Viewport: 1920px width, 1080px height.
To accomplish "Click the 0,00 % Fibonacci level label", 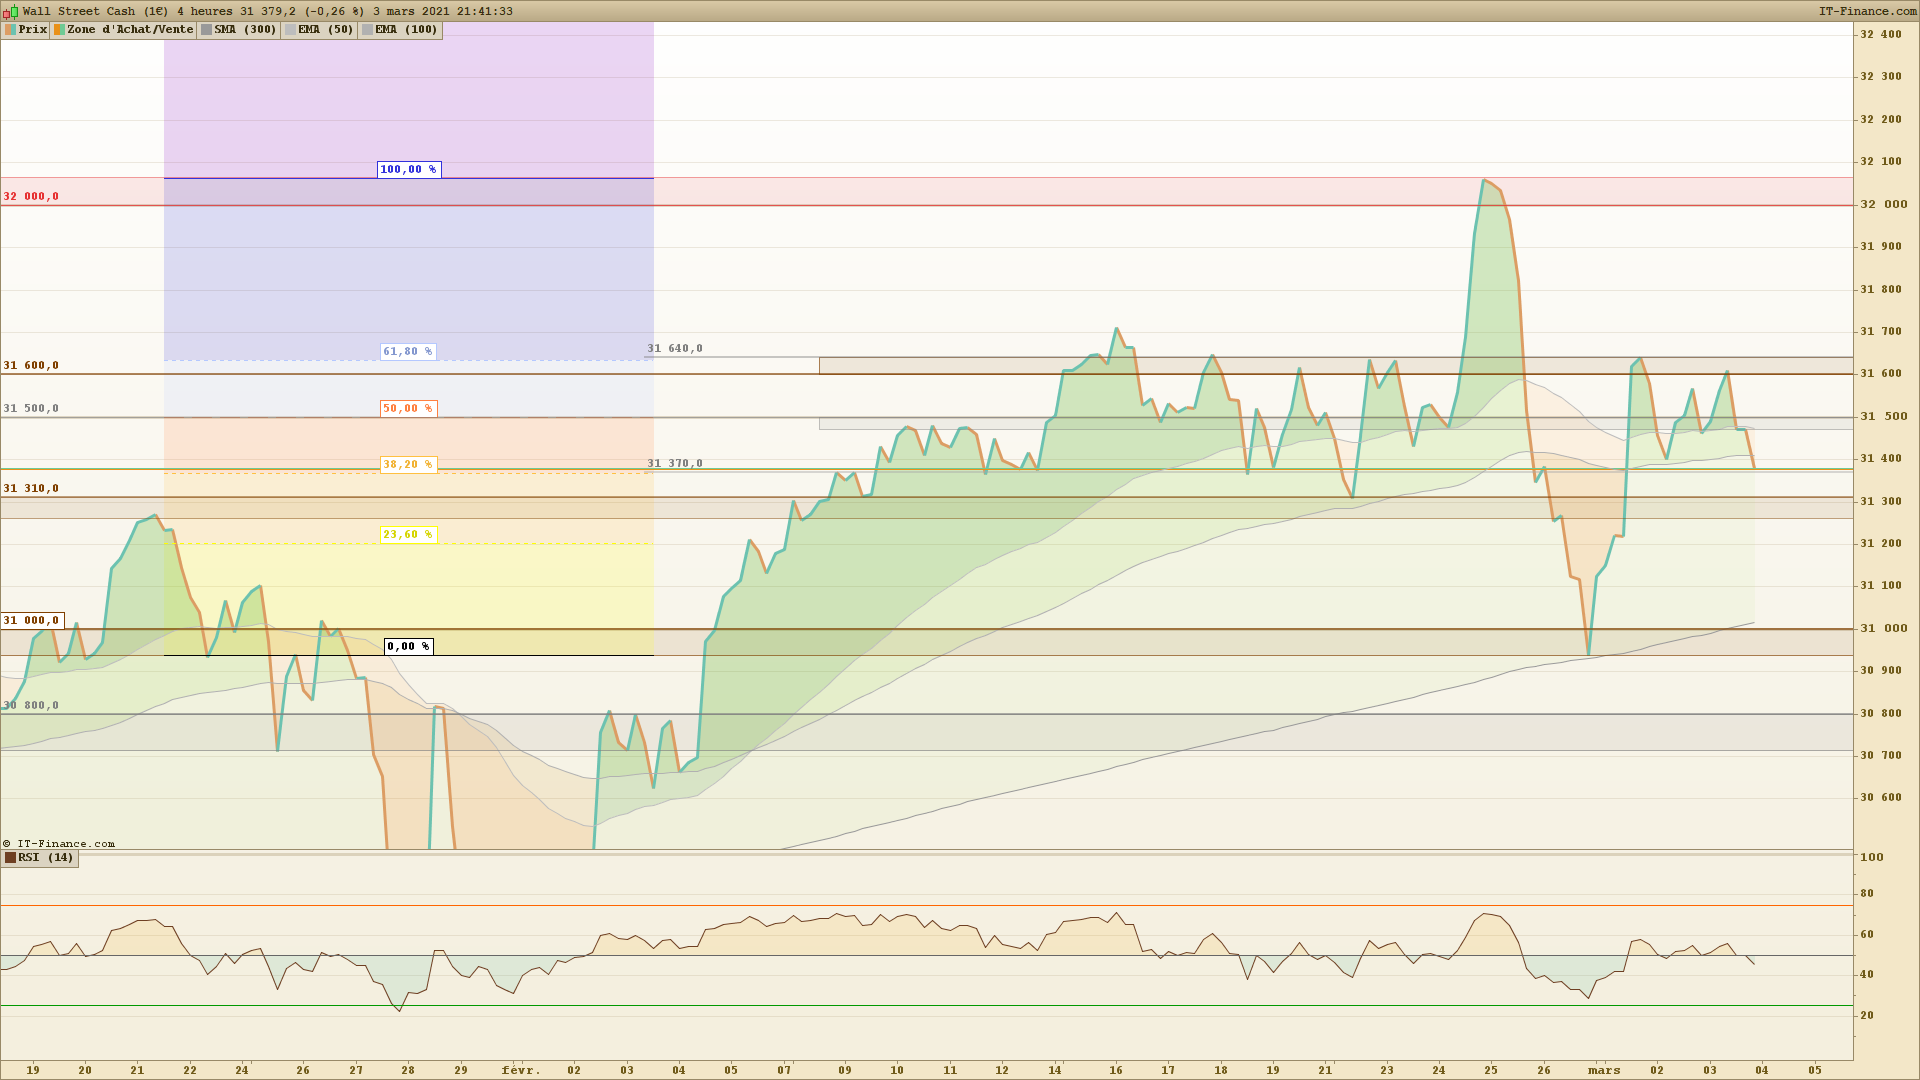I will (x=408, y=647).
